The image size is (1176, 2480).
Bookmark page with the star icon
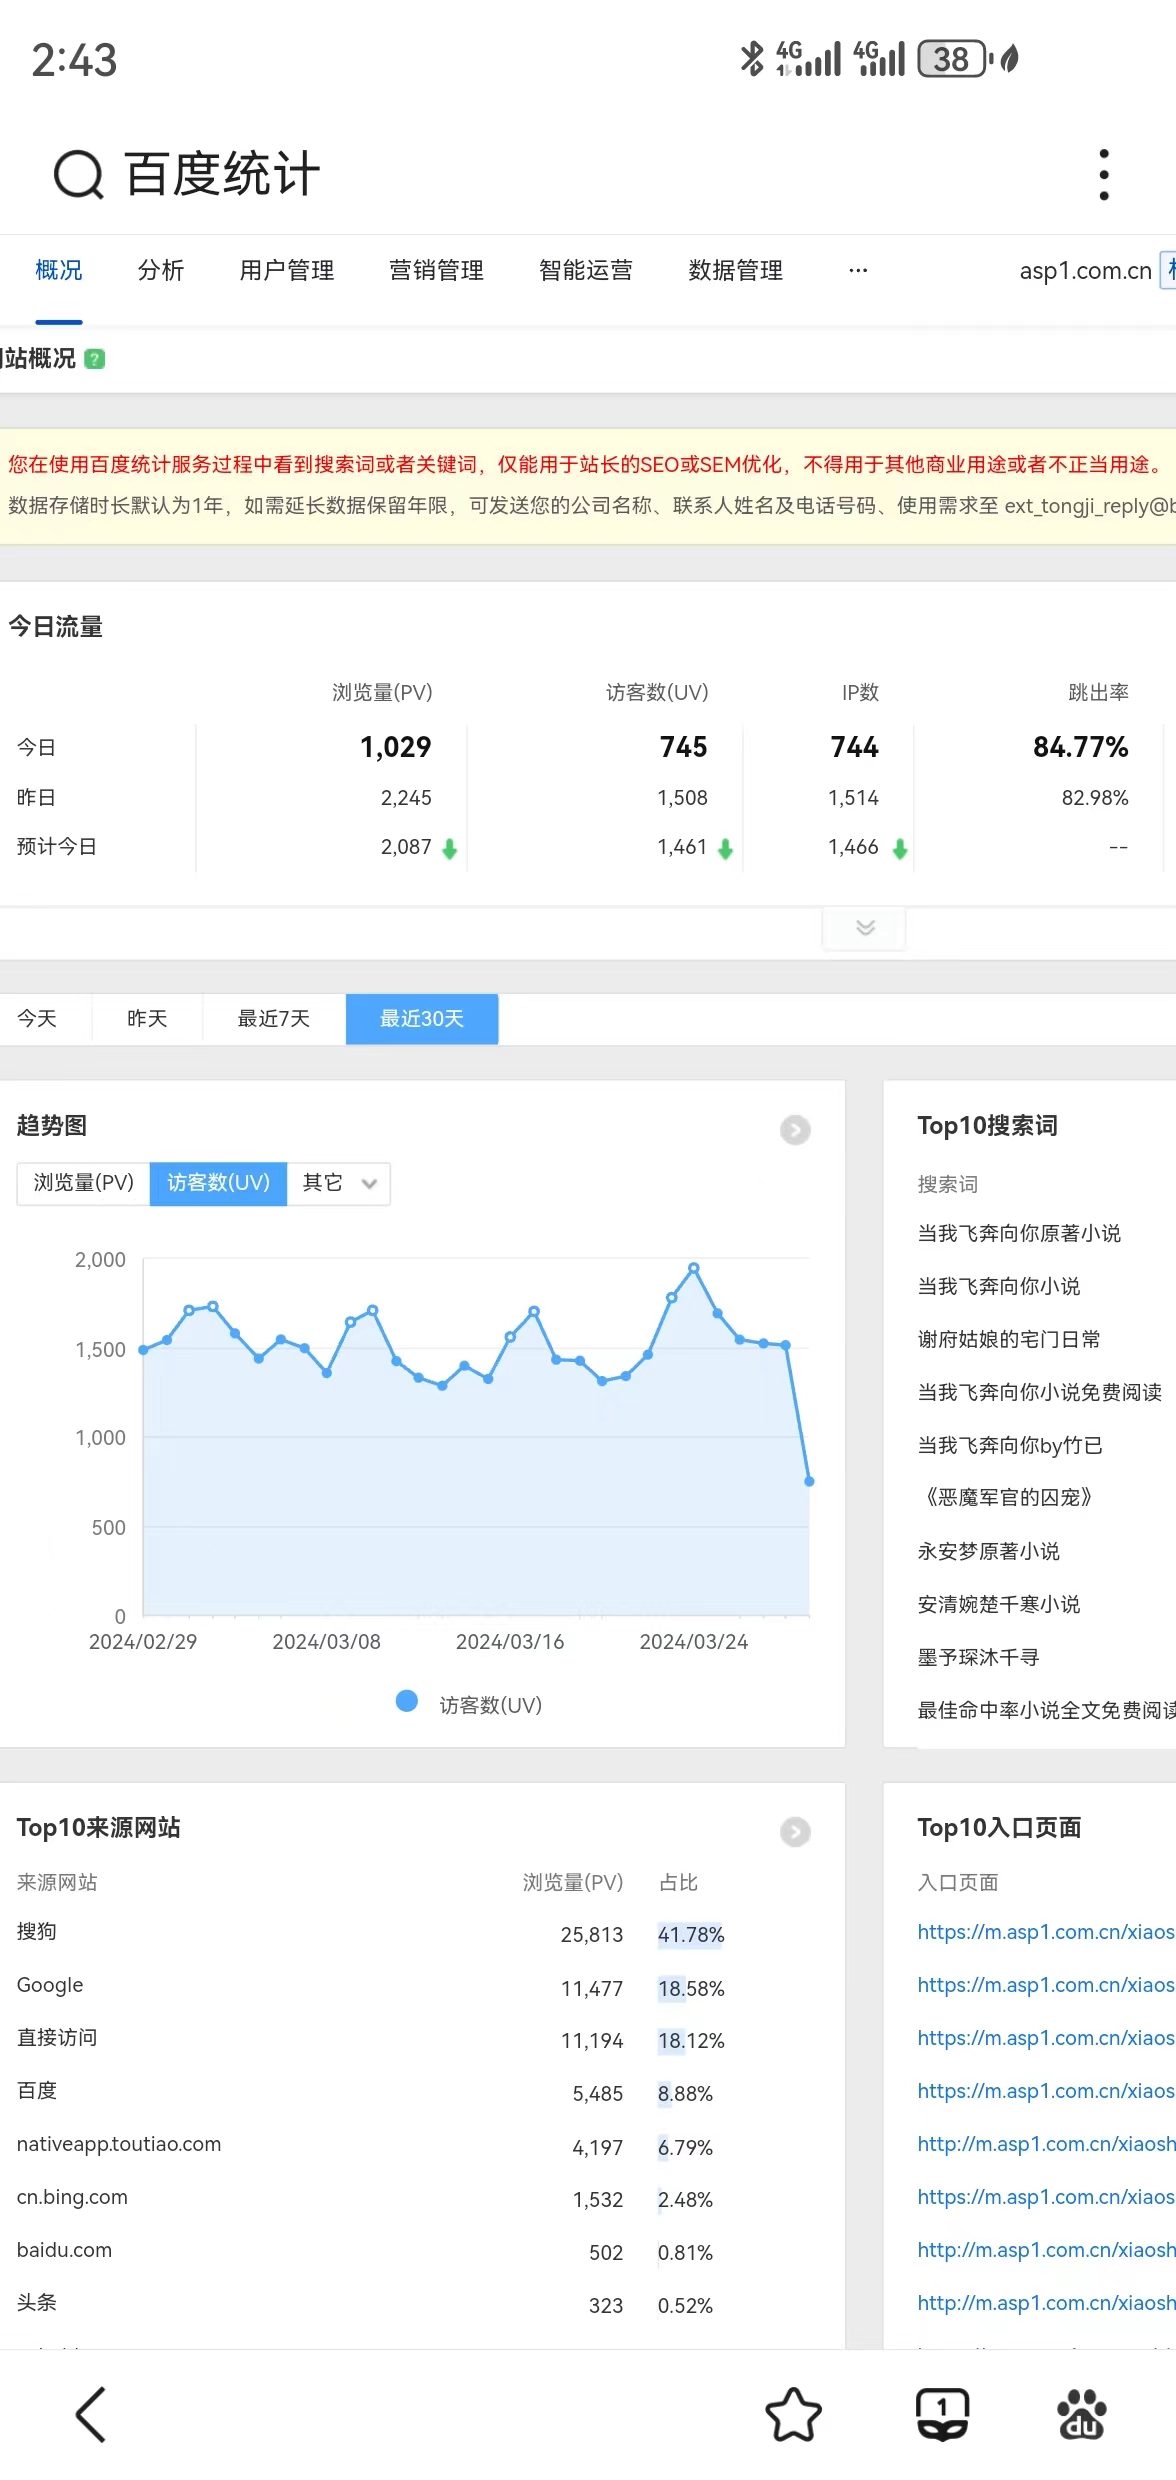pos(793,2415)
